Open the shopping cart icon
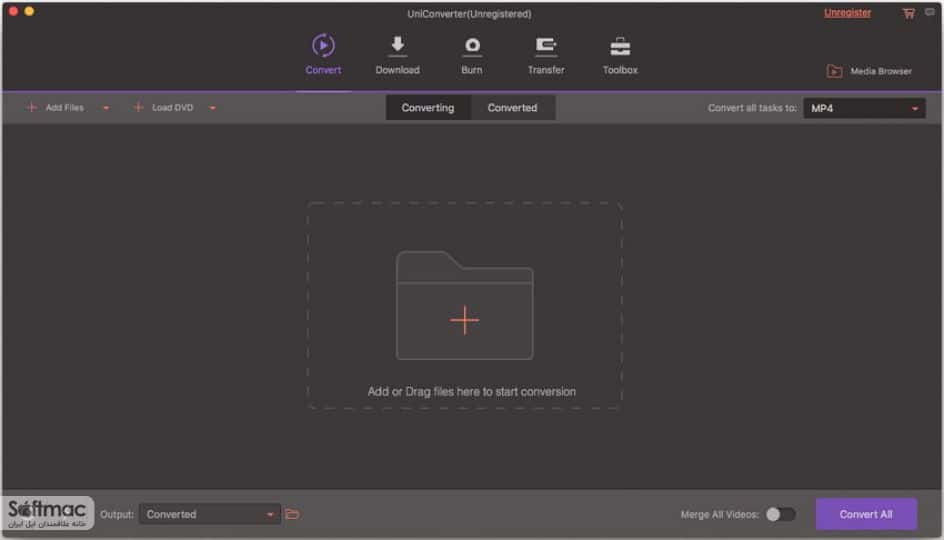 [908, 13]
